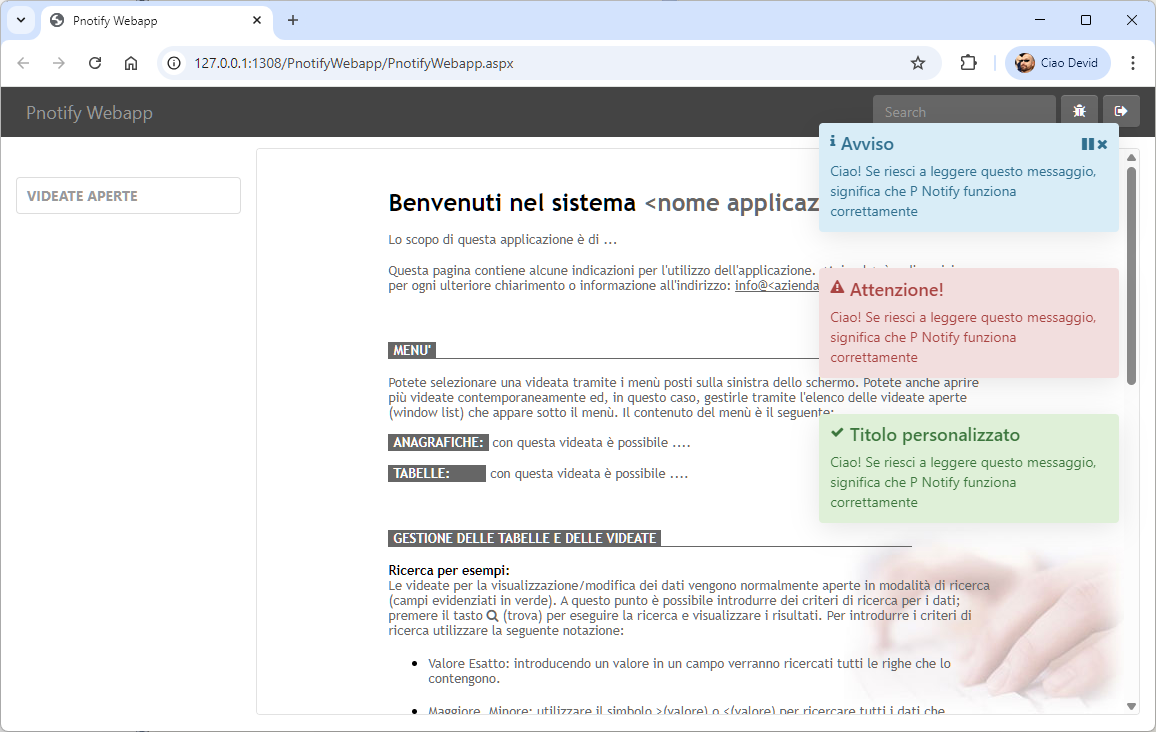Reload the page in the browser
This screenshot has width=1156, height=732.
pyautogui.click(x=95, y=63)
